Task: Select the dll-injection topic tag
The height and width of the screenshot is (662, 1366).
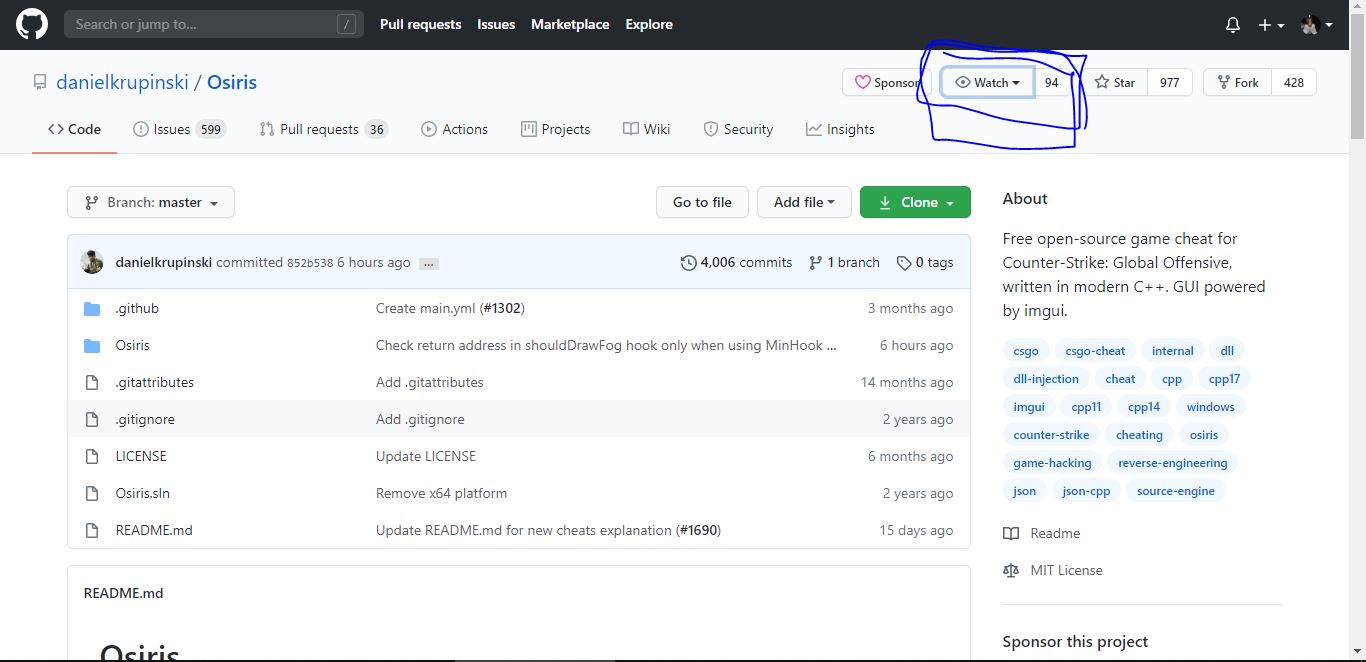Action: pyautogui.click(x=1046, y=379)
